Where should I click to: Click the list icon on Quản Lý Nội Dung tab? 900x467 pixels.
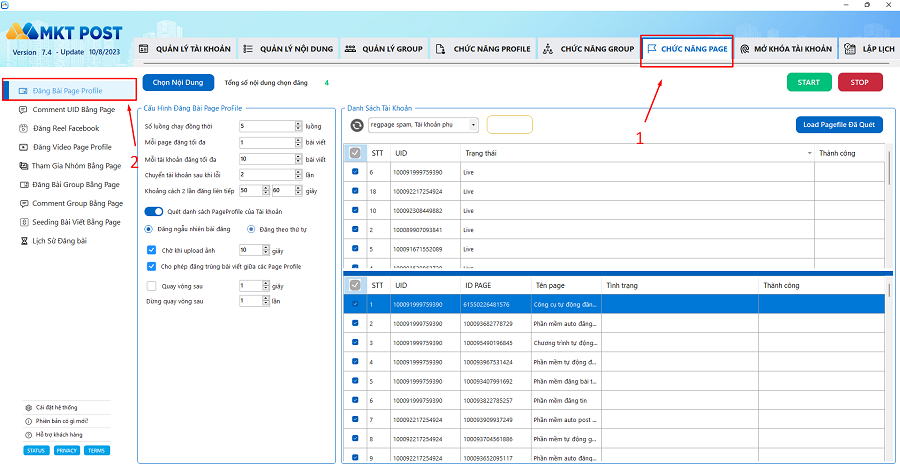(248, 49)
